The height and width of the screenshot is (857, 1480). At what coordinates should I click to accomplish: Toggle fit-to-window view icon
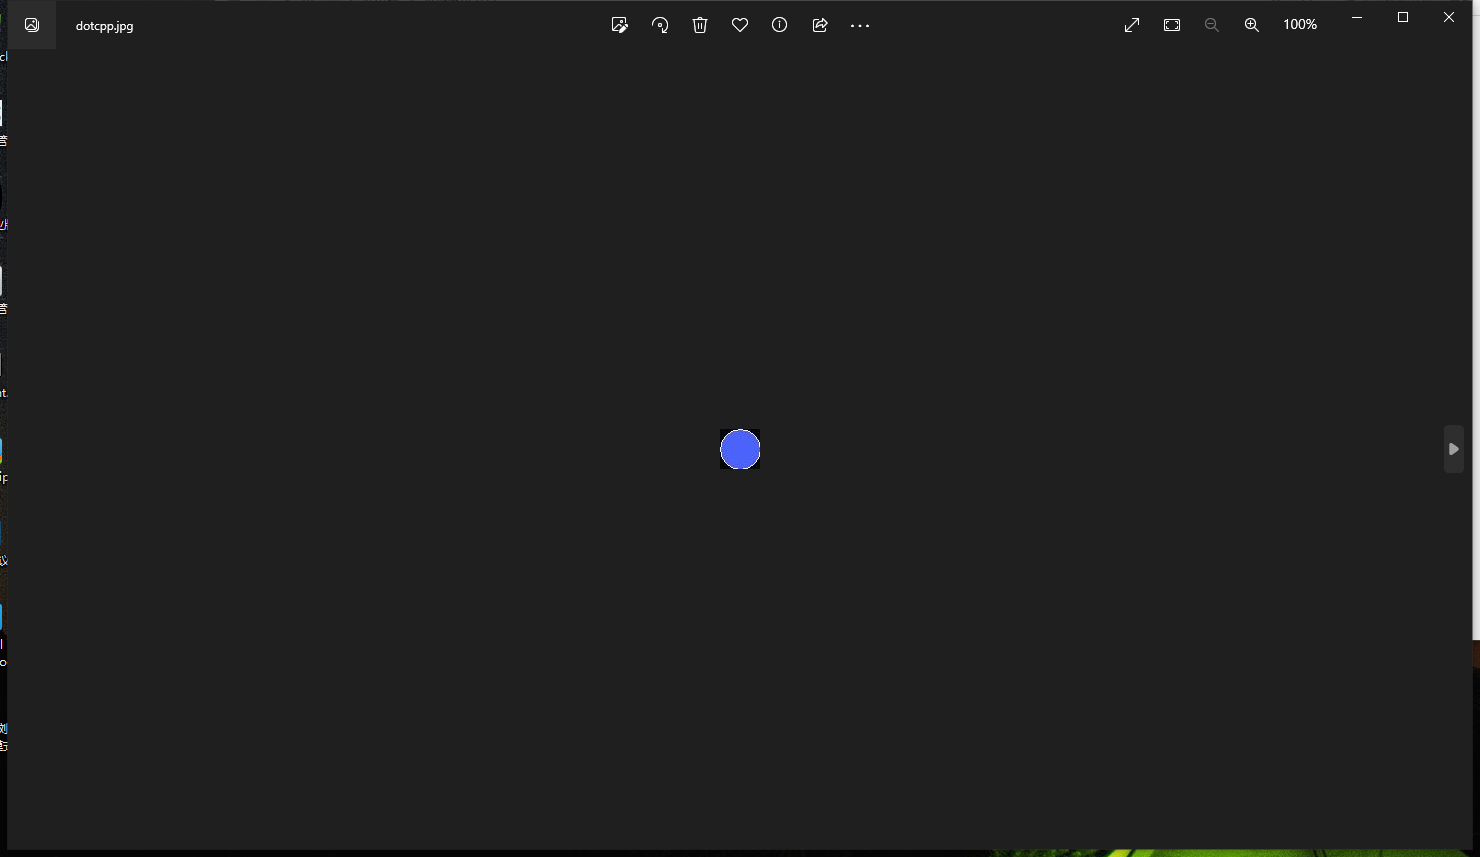[x=1172, y=25]
